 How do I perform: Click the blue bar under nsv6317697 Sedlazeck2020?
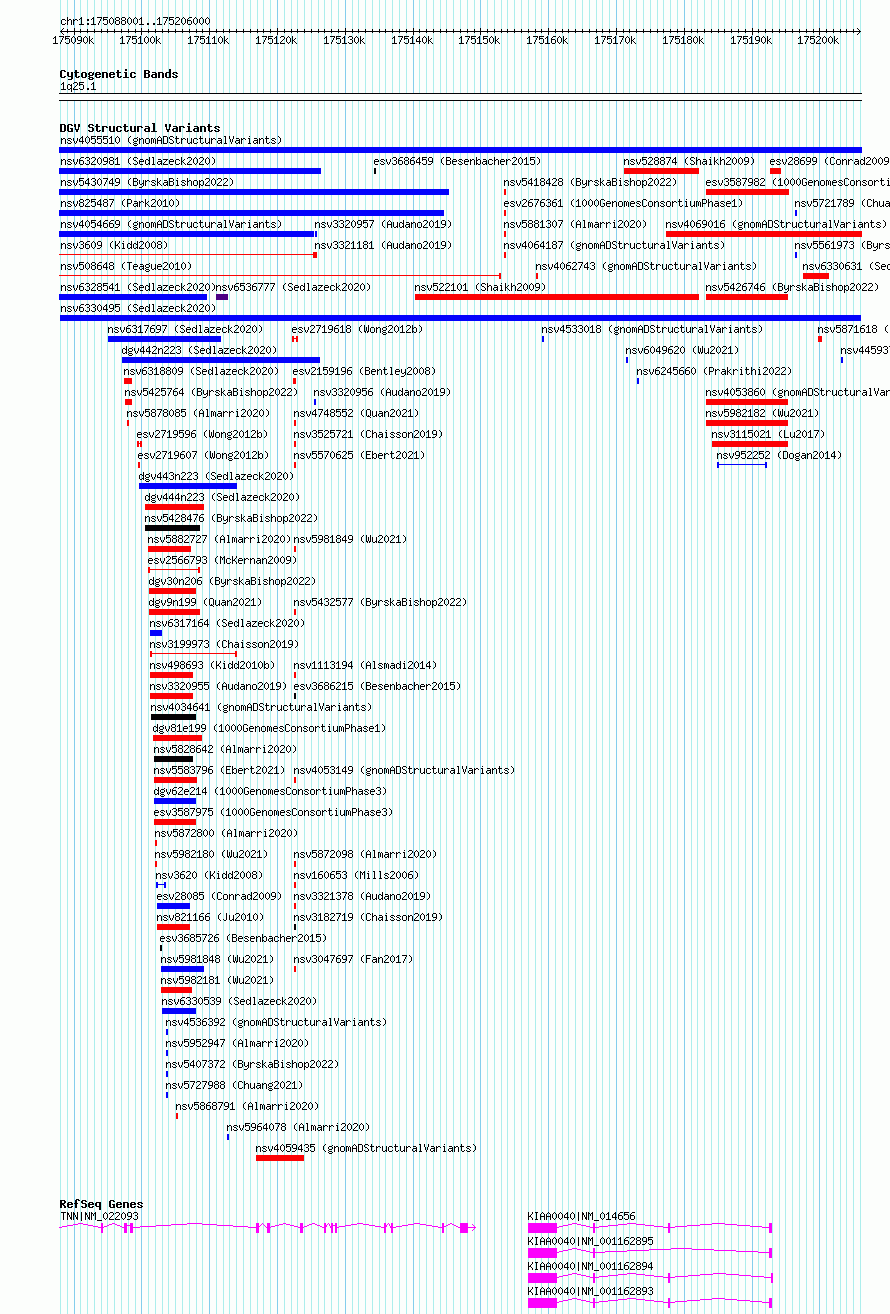point(164,339)
